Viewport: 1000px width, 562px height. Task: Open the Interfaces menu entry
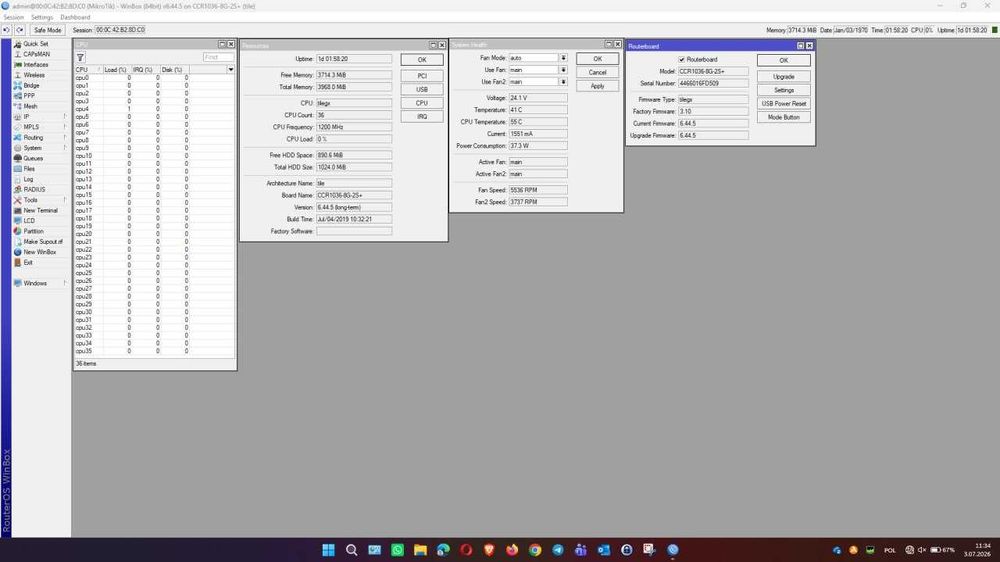(x=36, y=64)
